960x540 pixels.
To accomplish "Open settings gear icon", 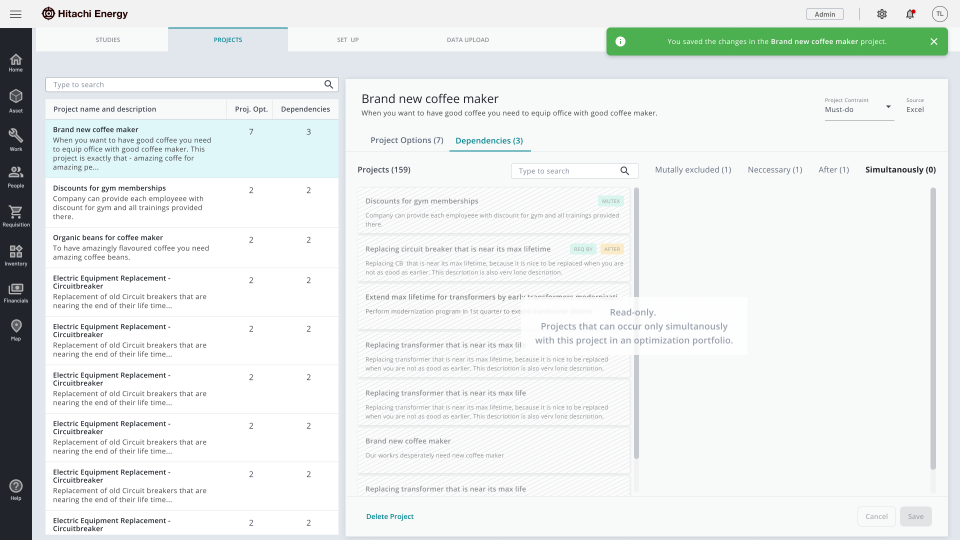I will click(x=881, y=14).
